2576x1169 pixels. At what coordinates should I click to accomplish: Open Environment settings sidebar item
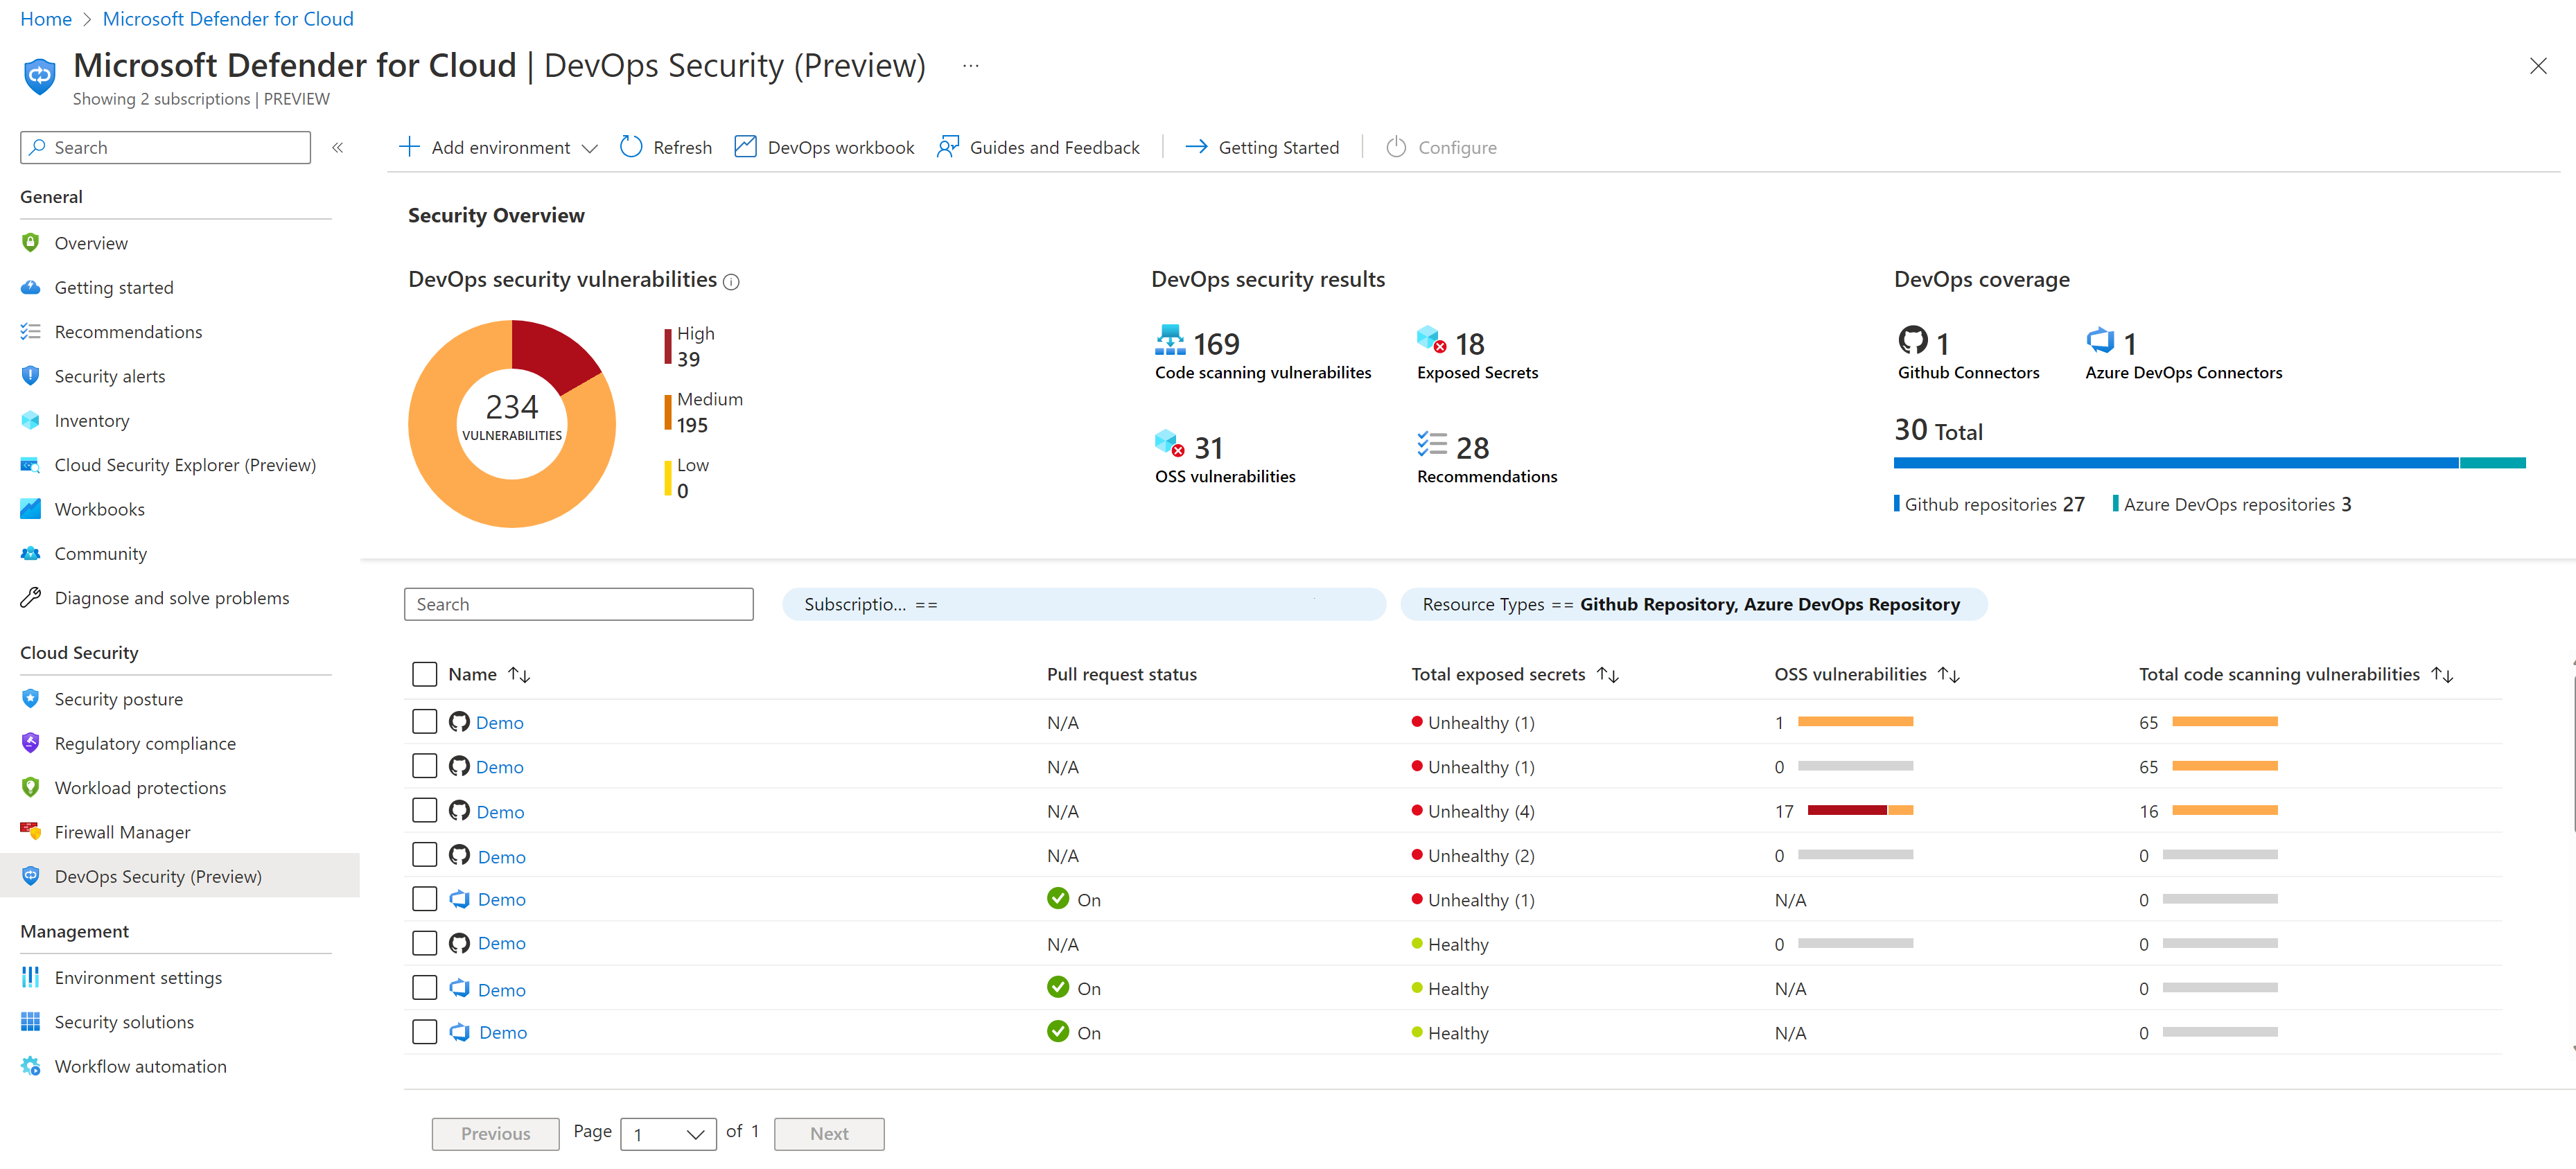[138, 977]
